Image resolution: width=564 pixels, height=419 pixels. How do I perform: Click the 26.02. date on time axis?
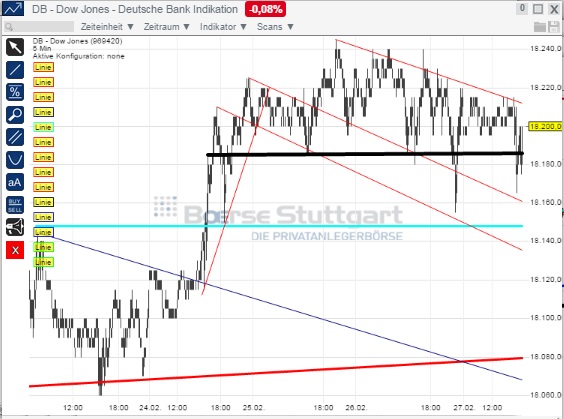coord(356,408)
